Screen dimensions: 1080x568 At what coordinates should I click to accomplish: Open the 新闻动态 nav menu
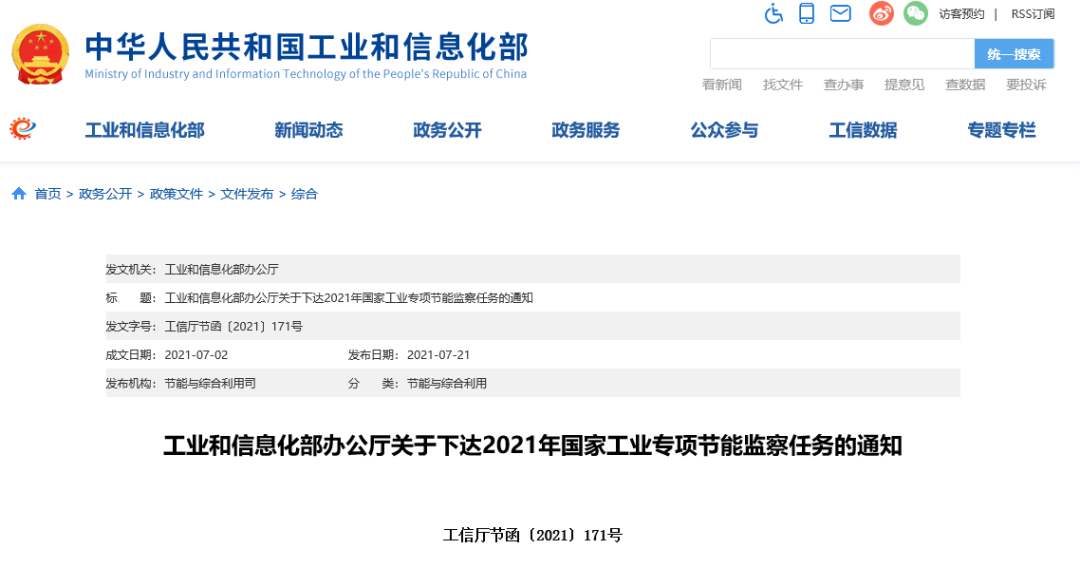click(x=309, y=130)
